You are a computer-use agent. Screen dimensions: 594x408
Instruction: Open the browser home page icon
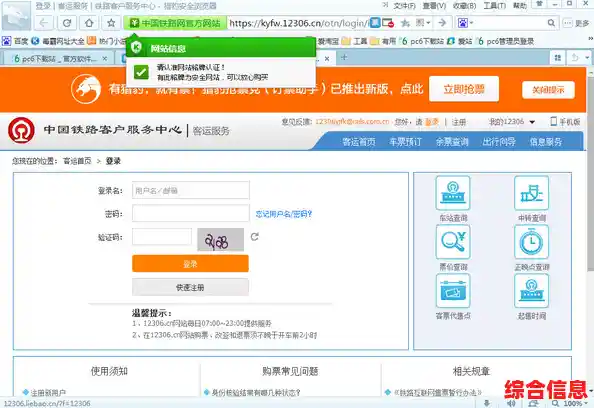[89, 23]
